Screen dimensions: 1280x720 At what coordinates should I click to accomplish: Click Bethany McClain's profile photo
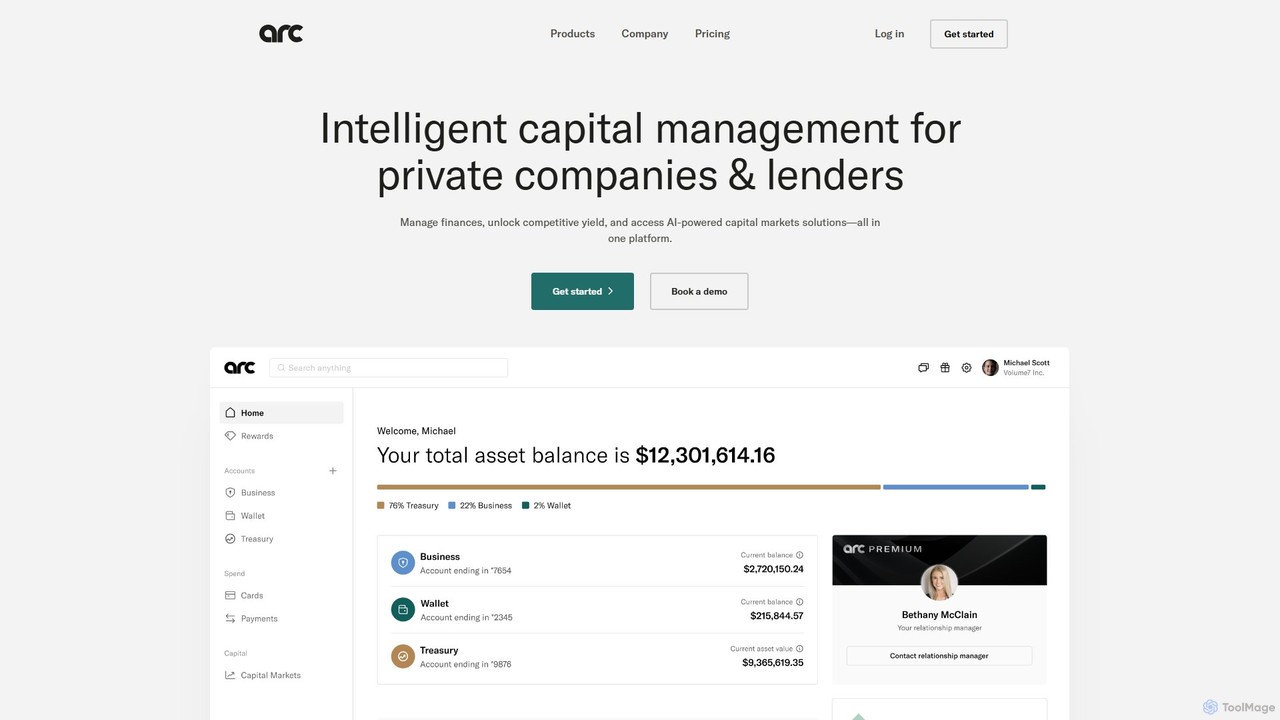point(939,582)
